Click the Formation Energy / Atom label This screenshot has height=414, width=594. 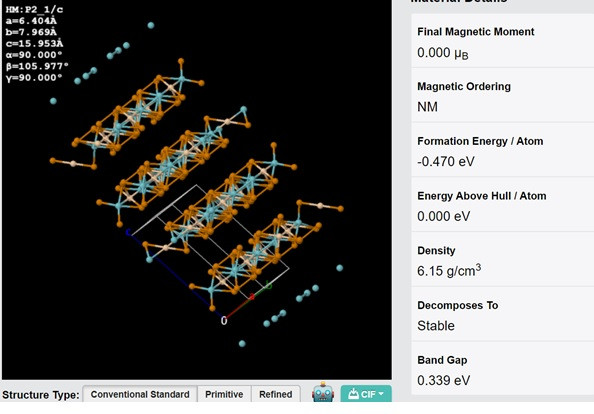(480, 141)
